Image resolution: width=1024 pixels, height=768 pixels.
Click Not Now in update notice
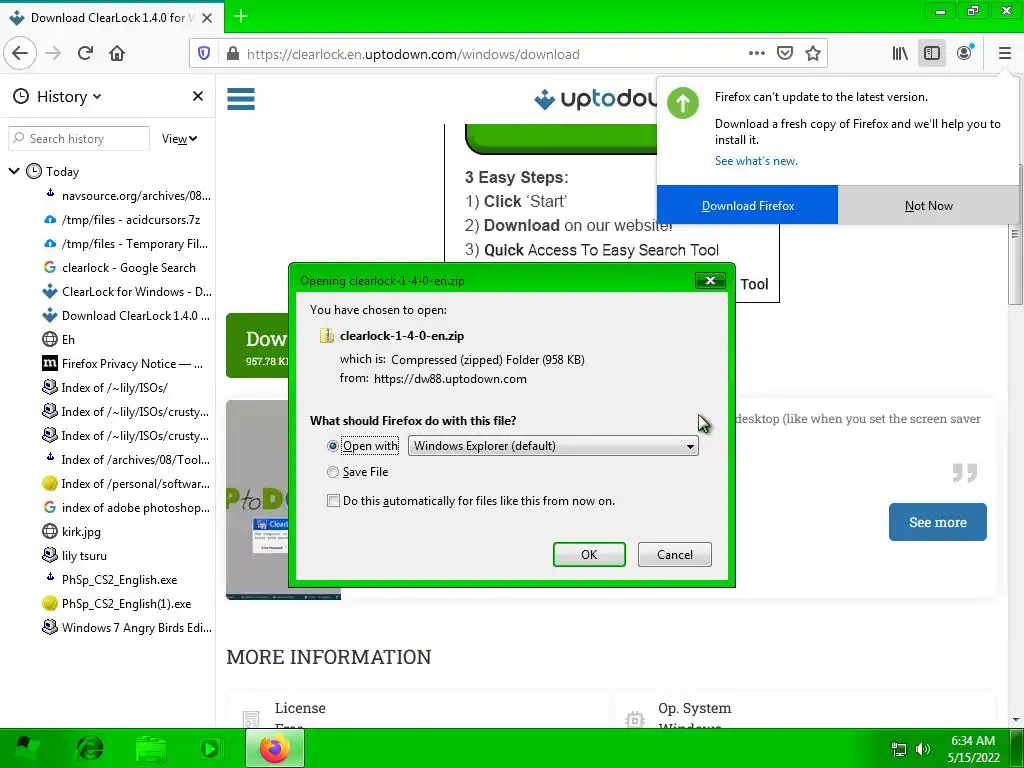click(928, 205)
